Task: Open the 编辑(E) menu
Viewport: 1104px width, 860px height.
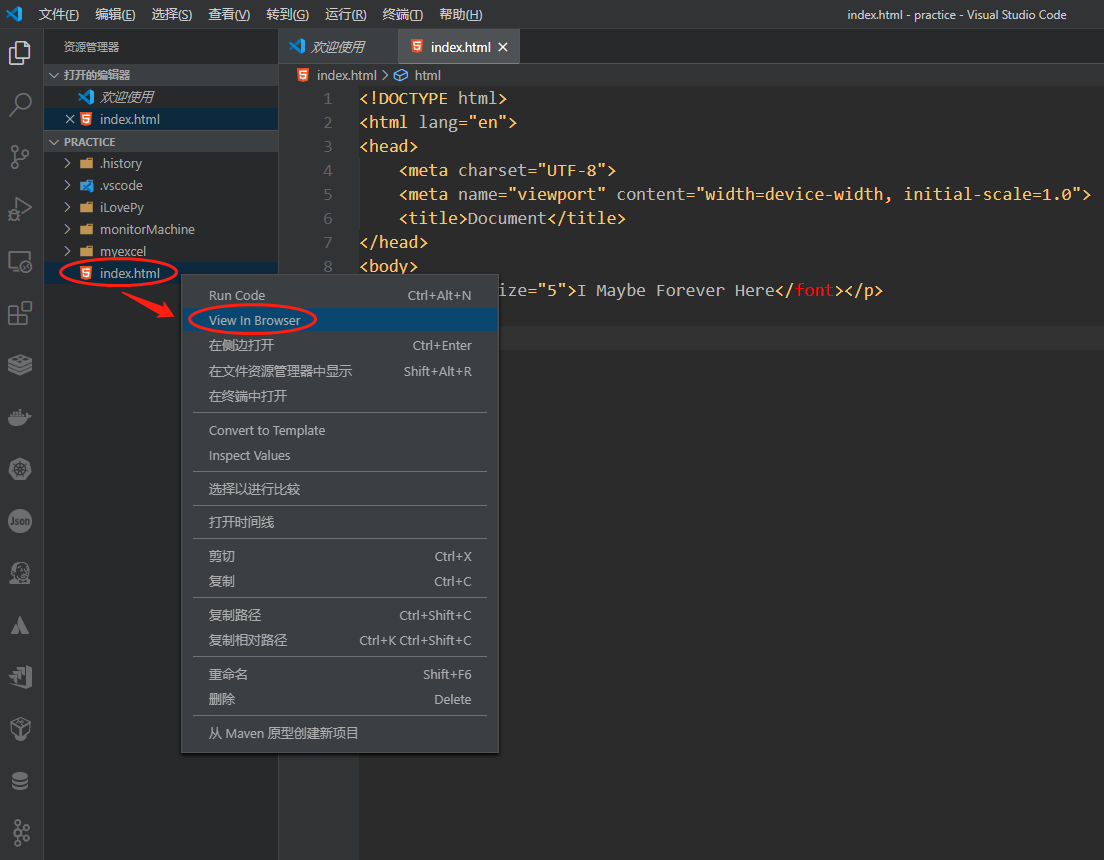Action: (x=115, y=14)
